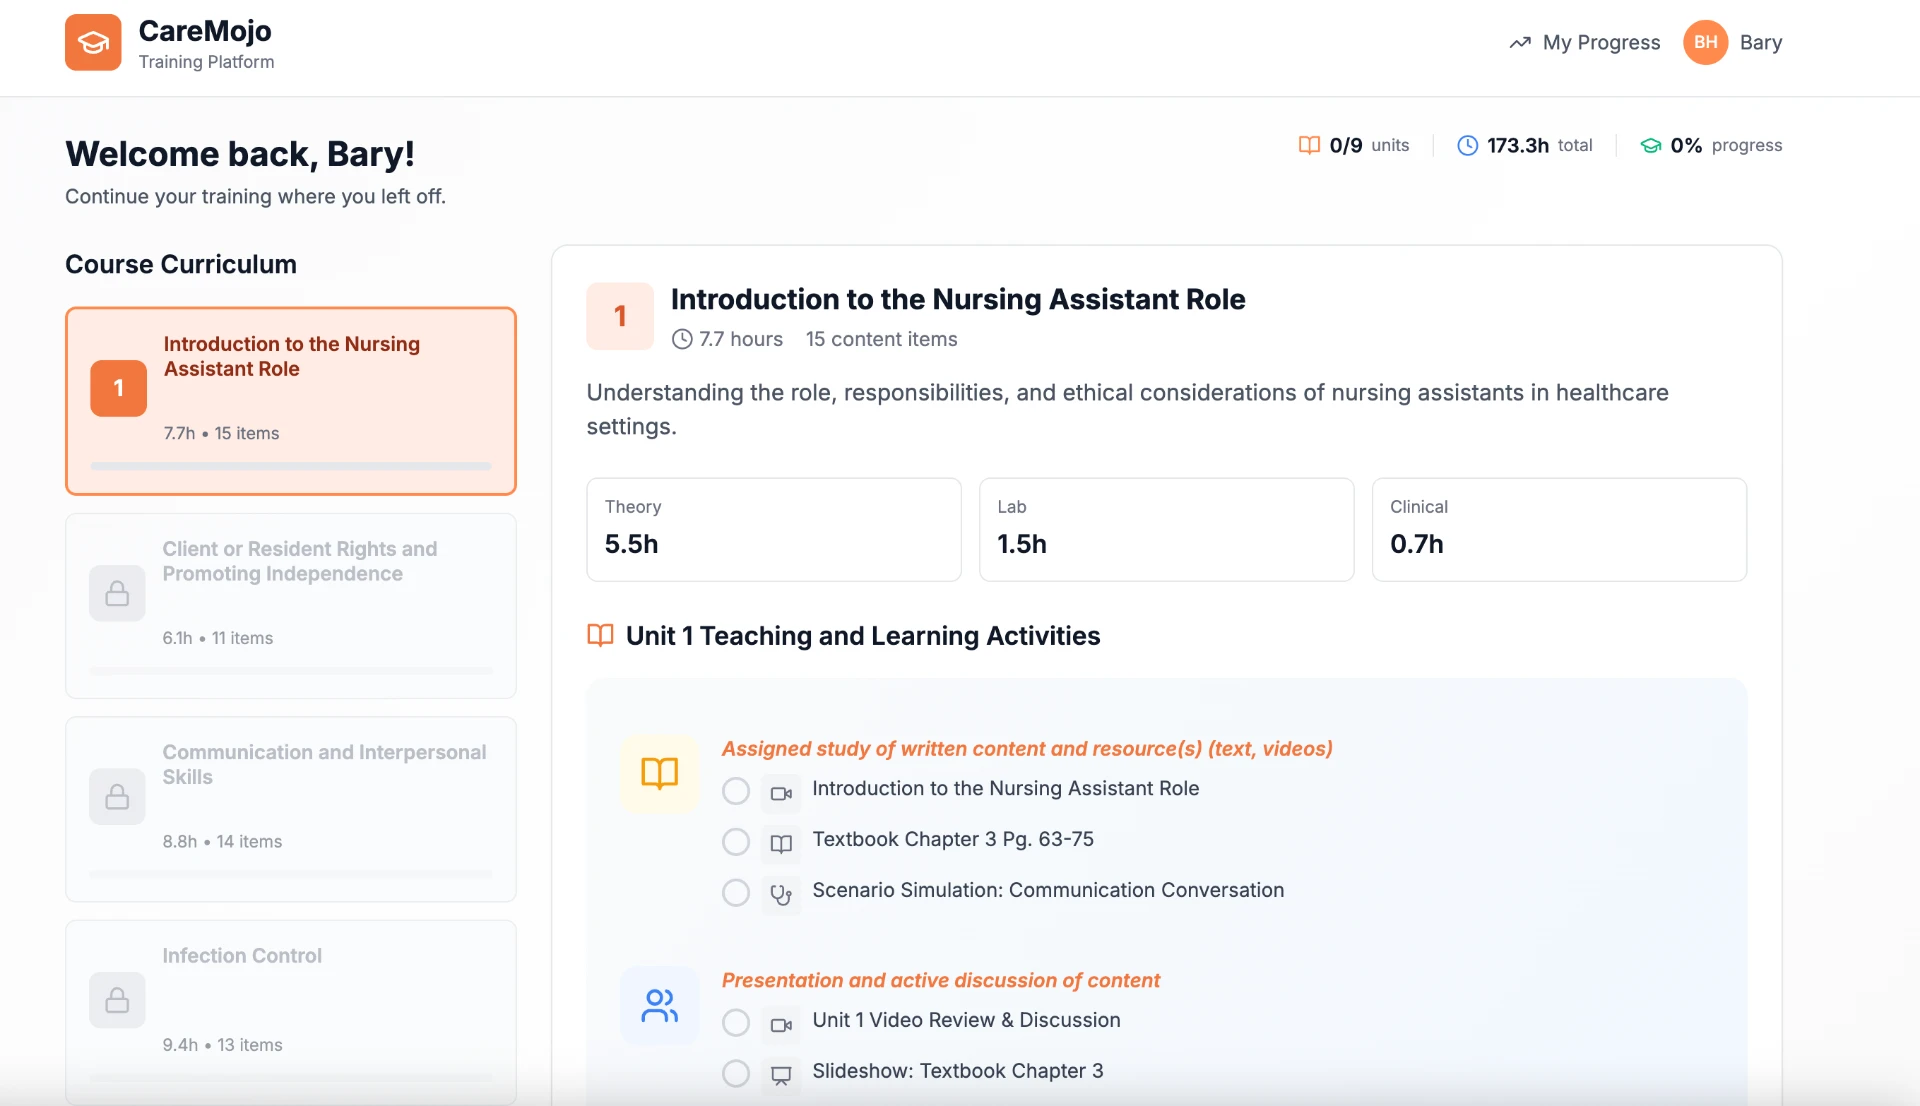Click the 'Course Curriculum' heading
Viewport: 1920px width, 1106px height.
(181, 264)
